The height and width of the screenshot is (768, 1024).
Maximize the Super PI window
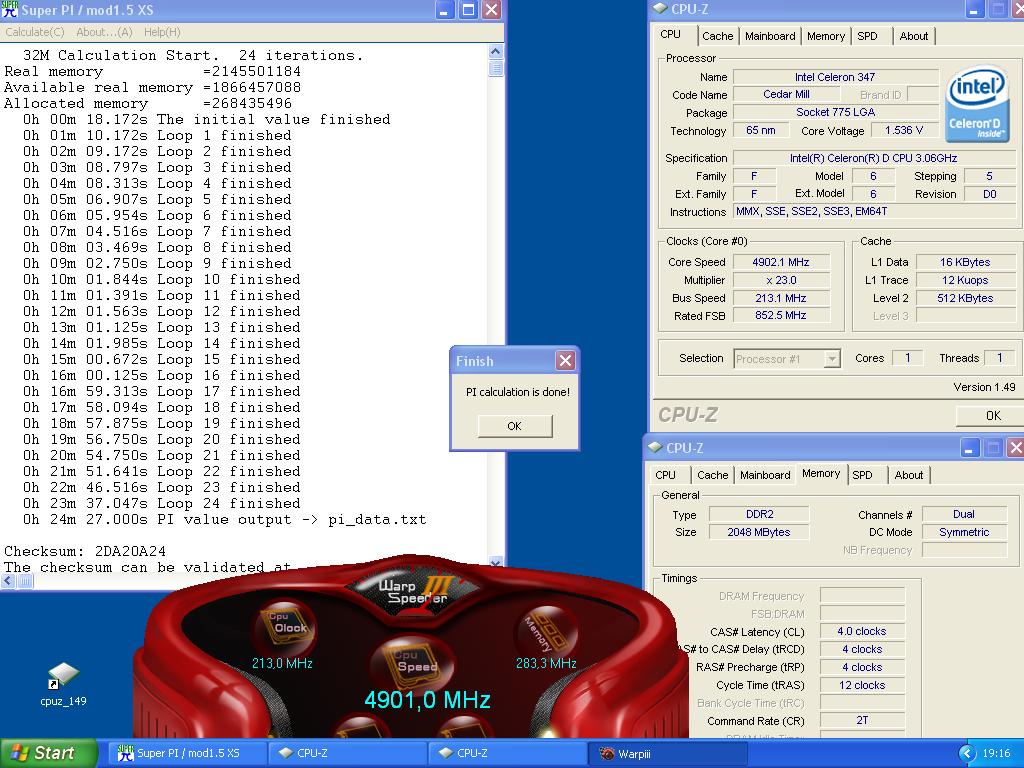pyautogui.click(x=468, y=10)
